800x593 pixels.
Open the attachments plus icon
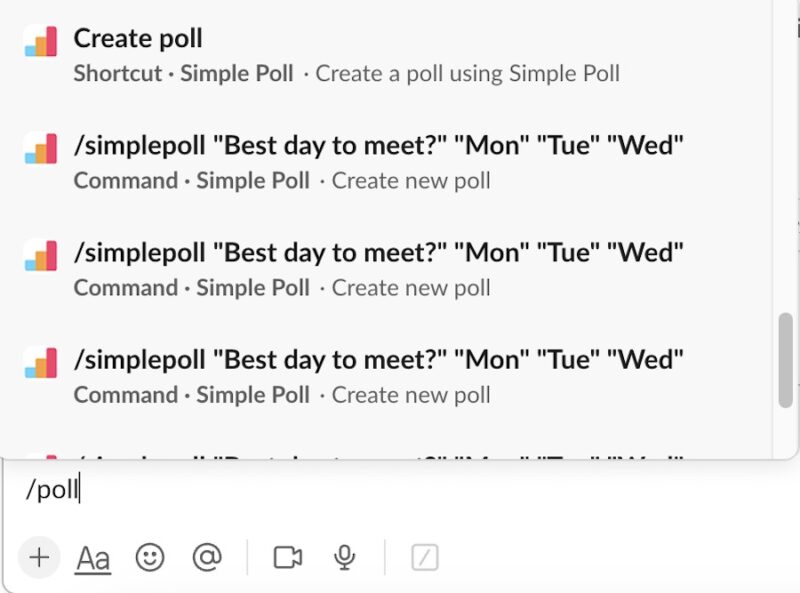(38, 558)
